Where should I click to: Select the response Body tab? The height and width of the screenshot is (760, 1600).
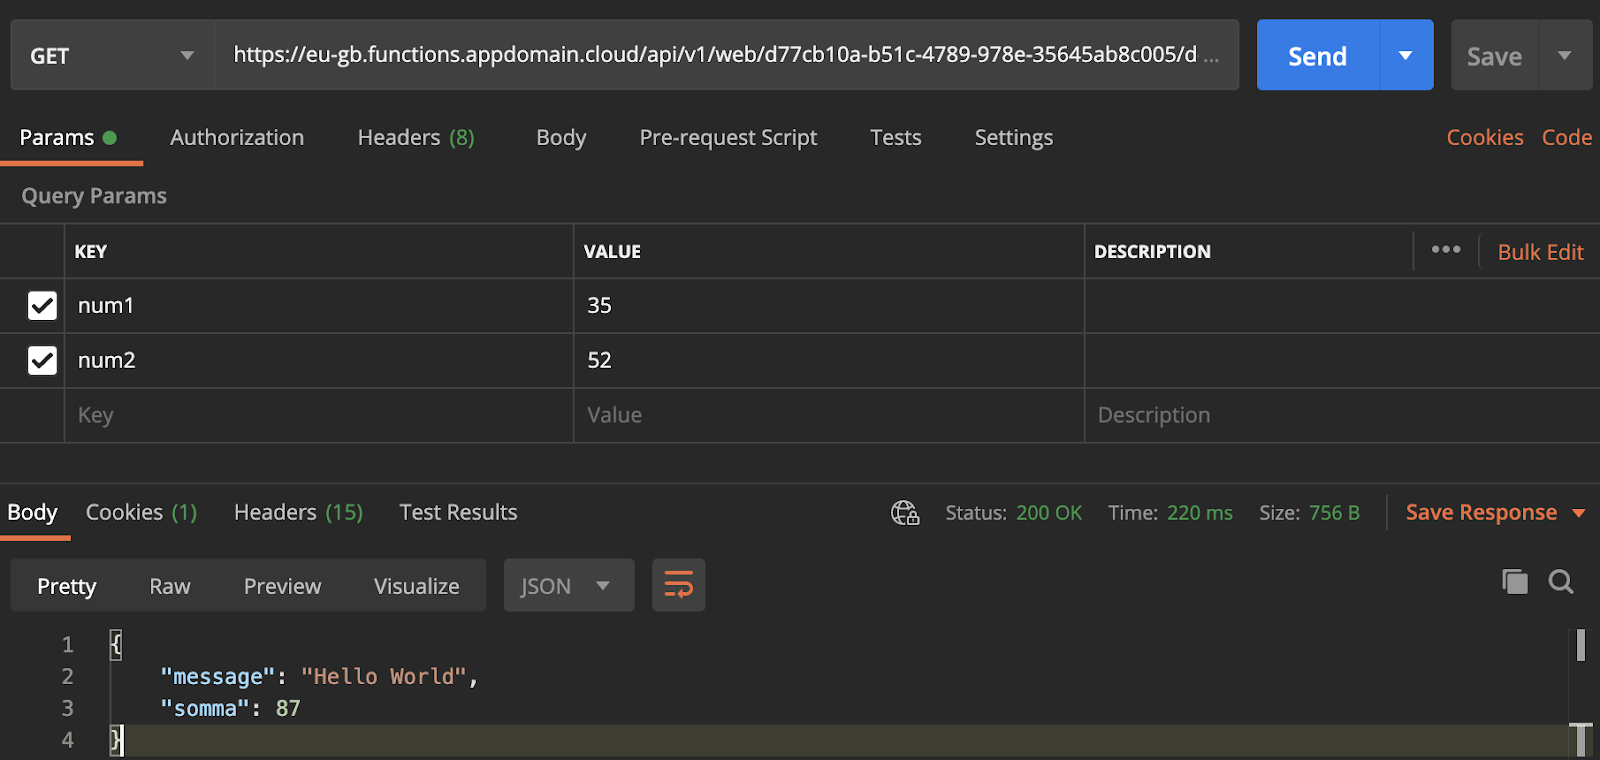pyautogui.click(x=32, y=513)
